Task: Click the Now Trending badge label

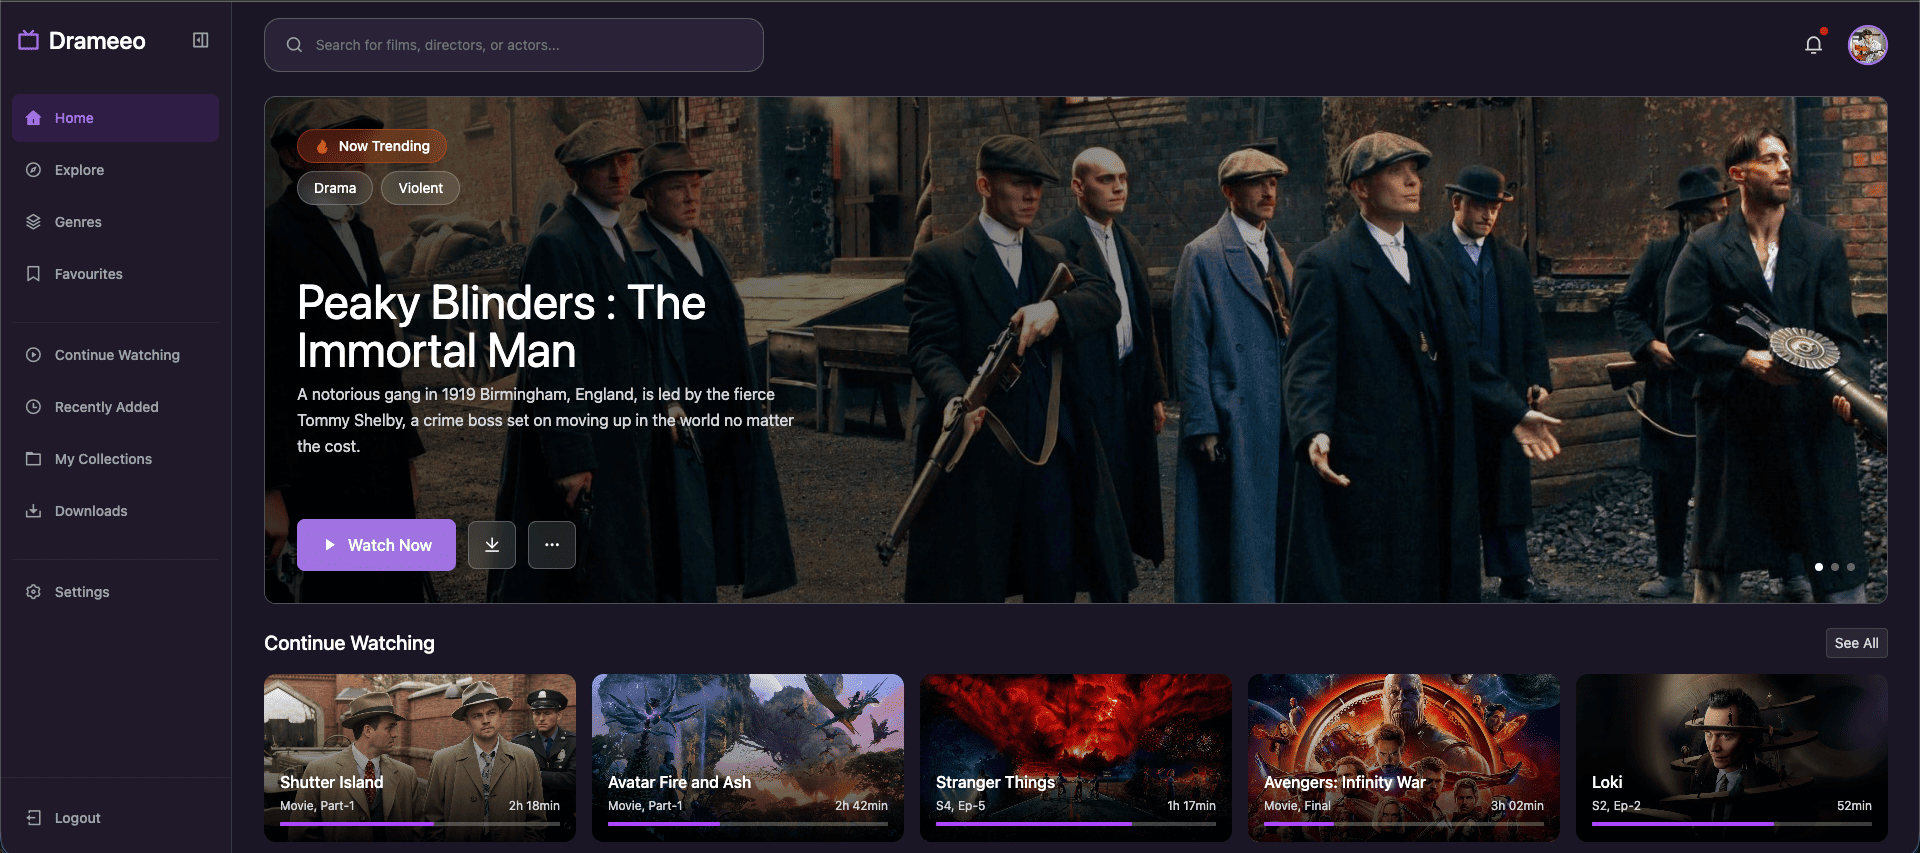Action: click(x=384, y=146)
